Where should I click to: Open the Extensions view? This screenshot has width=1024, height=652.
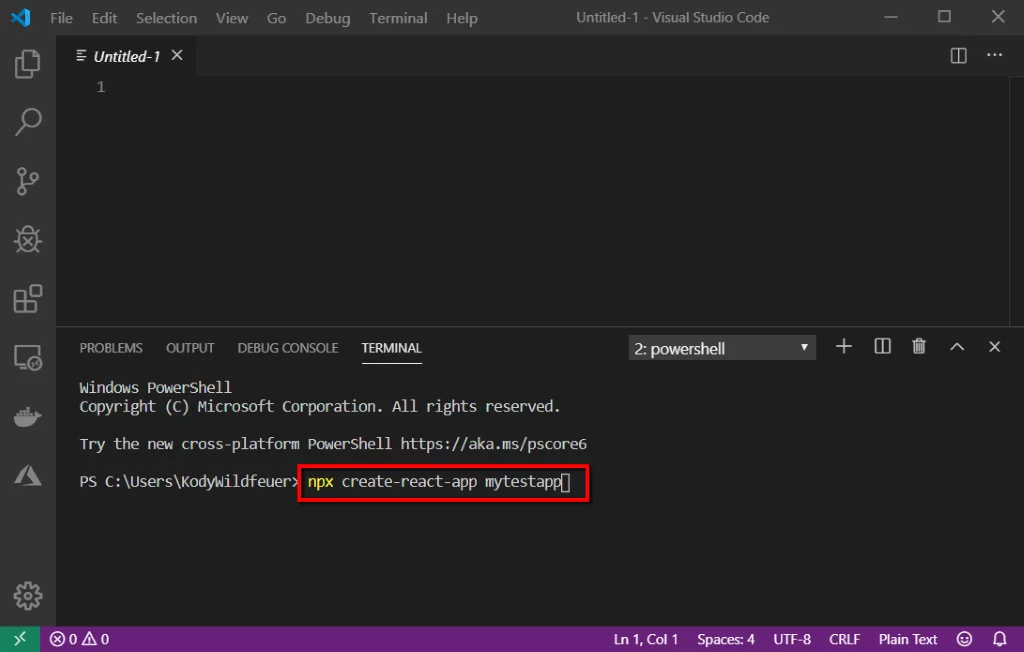pos(27,299)
